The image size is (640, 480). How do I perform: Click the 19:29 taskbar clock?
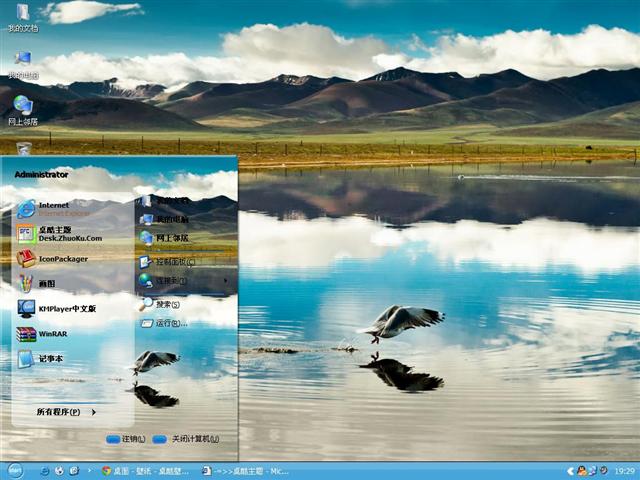[624, 471]
